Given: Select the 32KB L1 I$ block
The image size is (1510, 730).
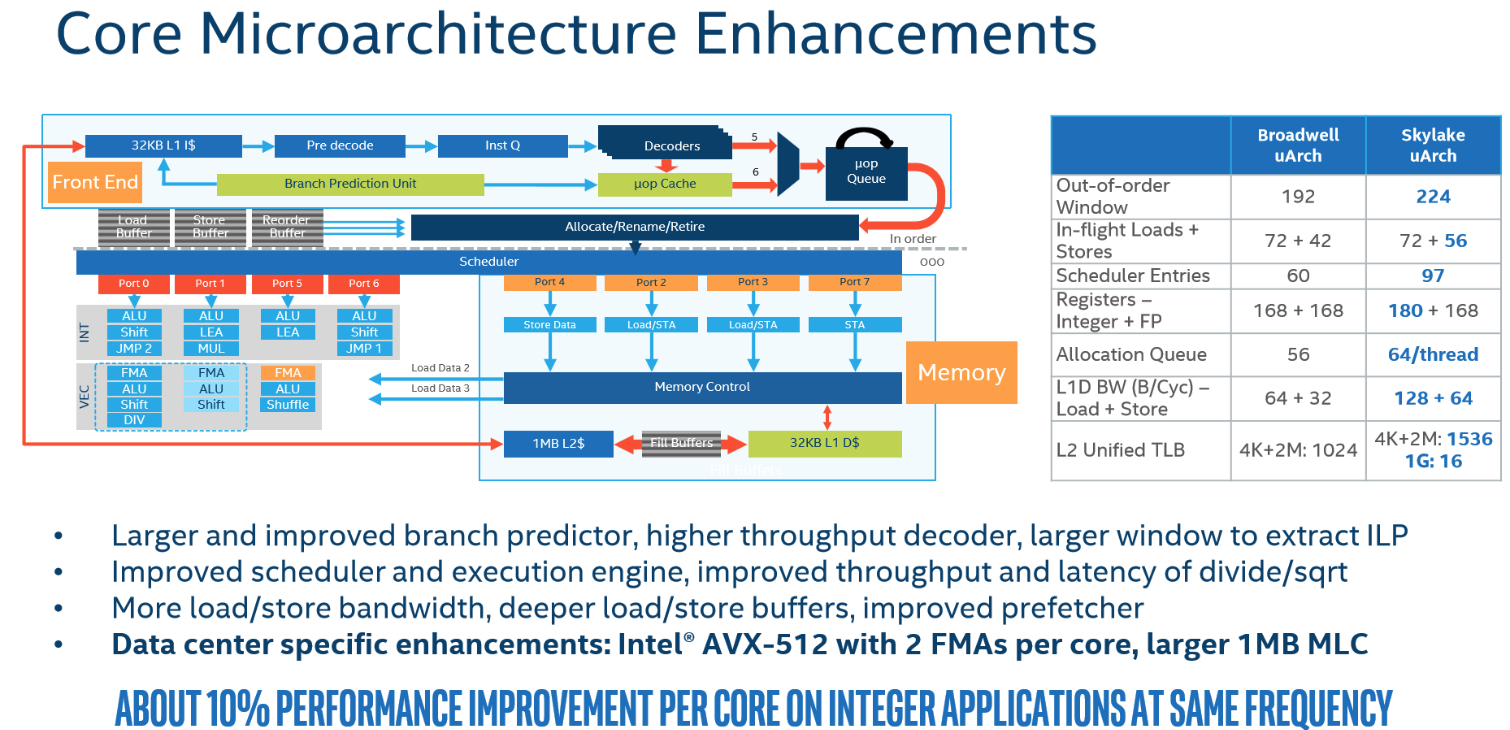Looking at the screenshot, I should click(163, 146).
